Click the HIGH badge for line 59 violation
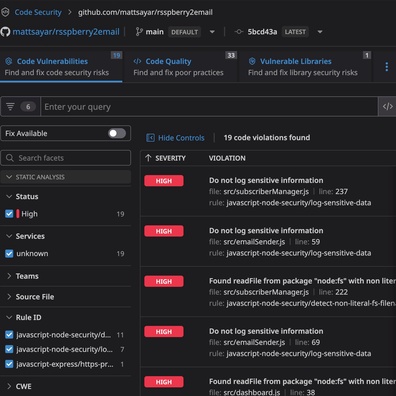This screenshot has width=396, height=396. [164, 231]
